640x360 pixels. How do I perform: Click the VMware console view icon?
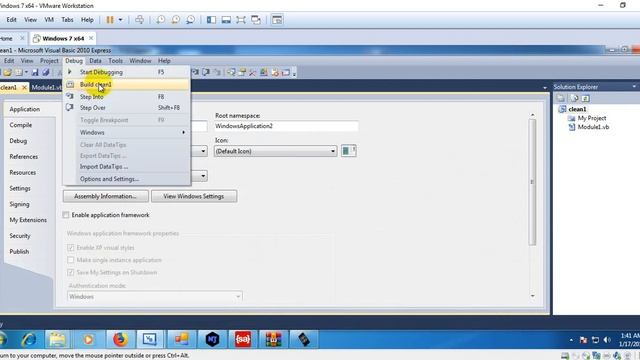[277, 20]
